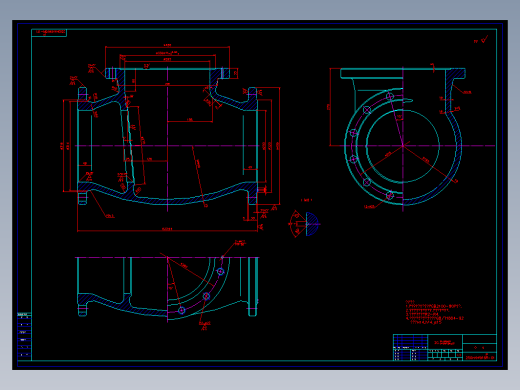520x390 pixels.
Task: Select the hatched bottom wall of the valve body section
Action: click(167, 195)
